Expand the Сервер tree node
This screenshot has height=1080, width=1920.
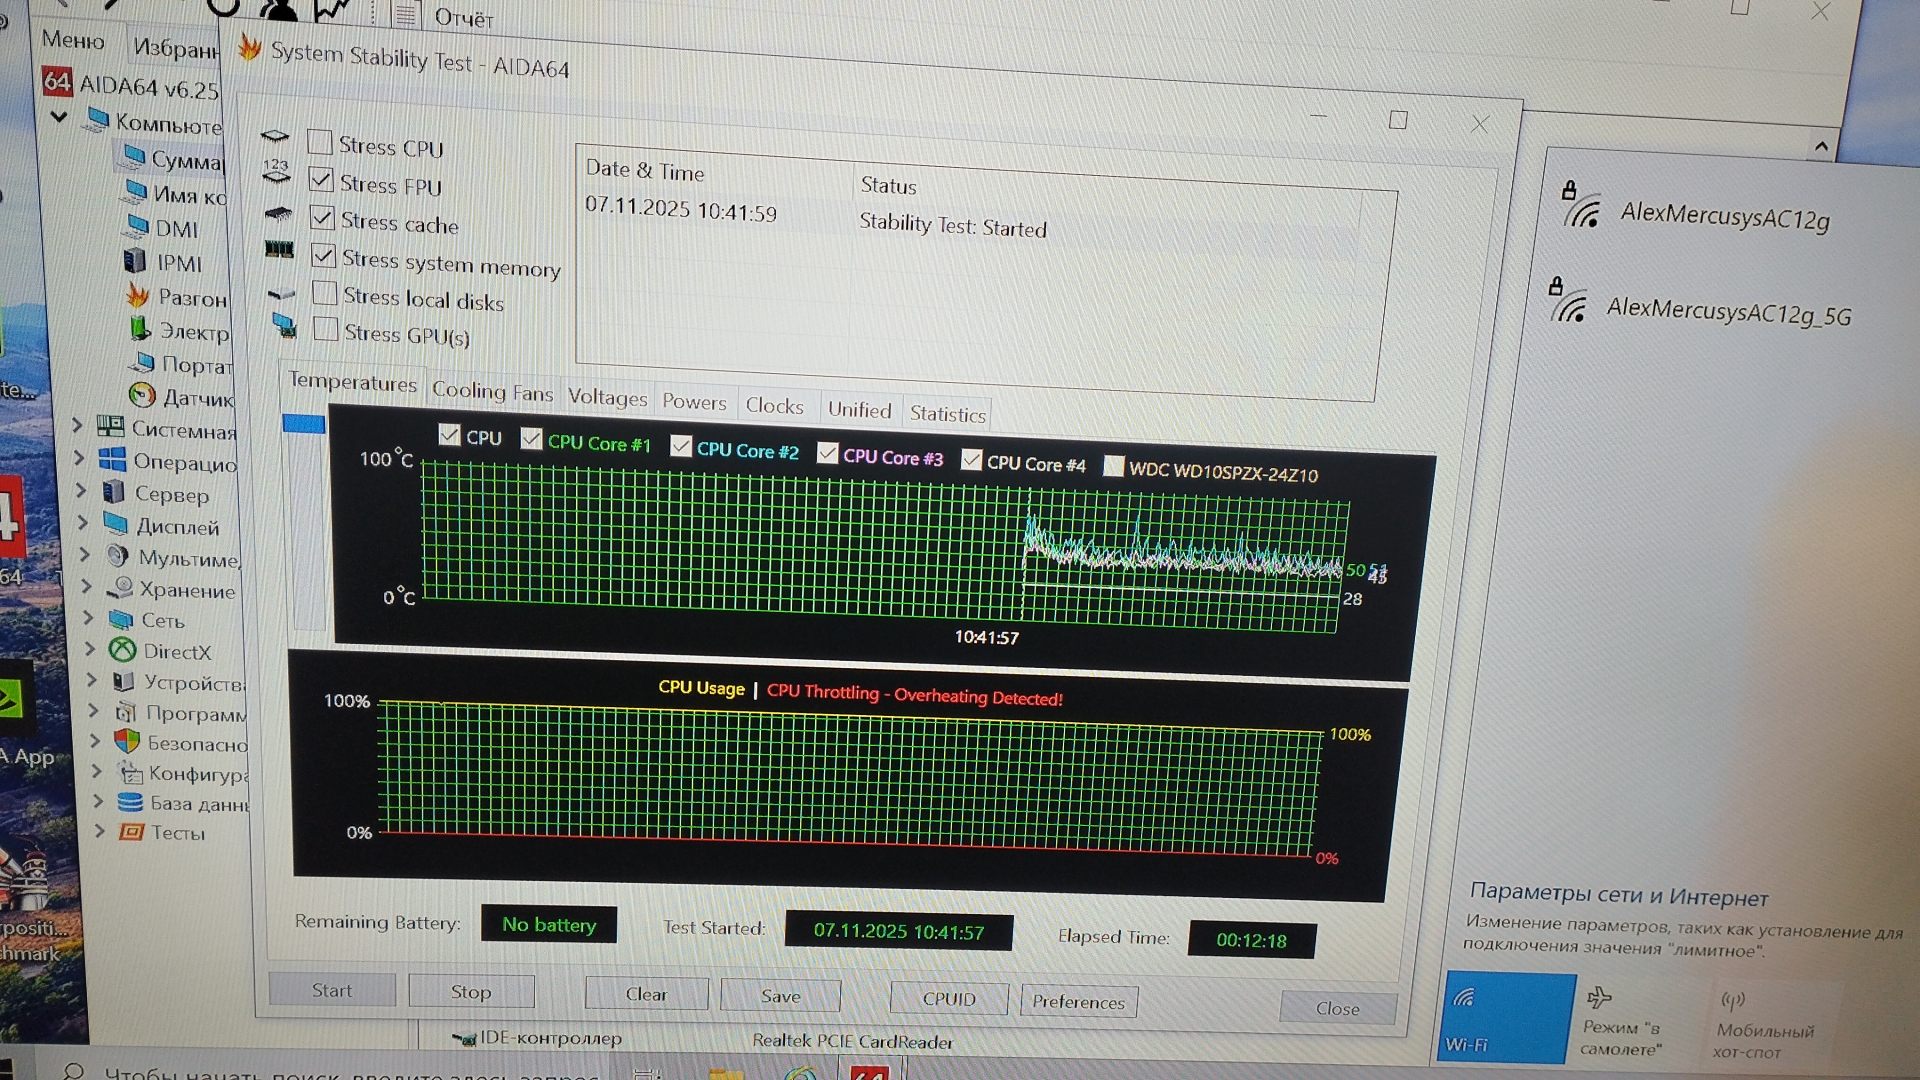pos(82,491)
